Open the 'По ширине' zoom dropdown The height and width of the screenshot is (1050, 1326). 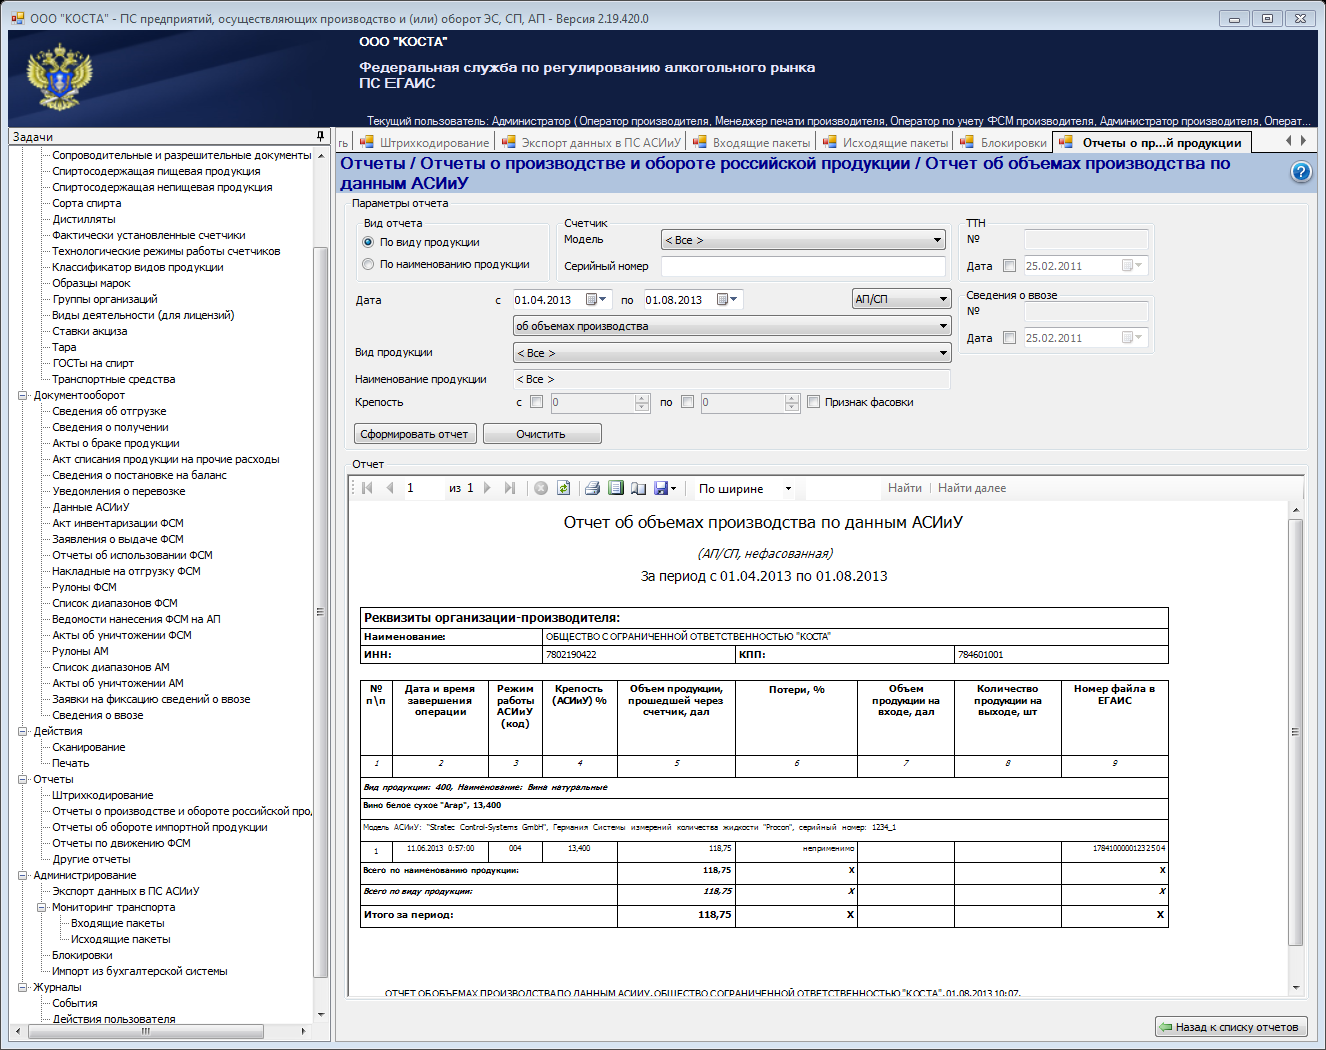(x=788, y=489)
